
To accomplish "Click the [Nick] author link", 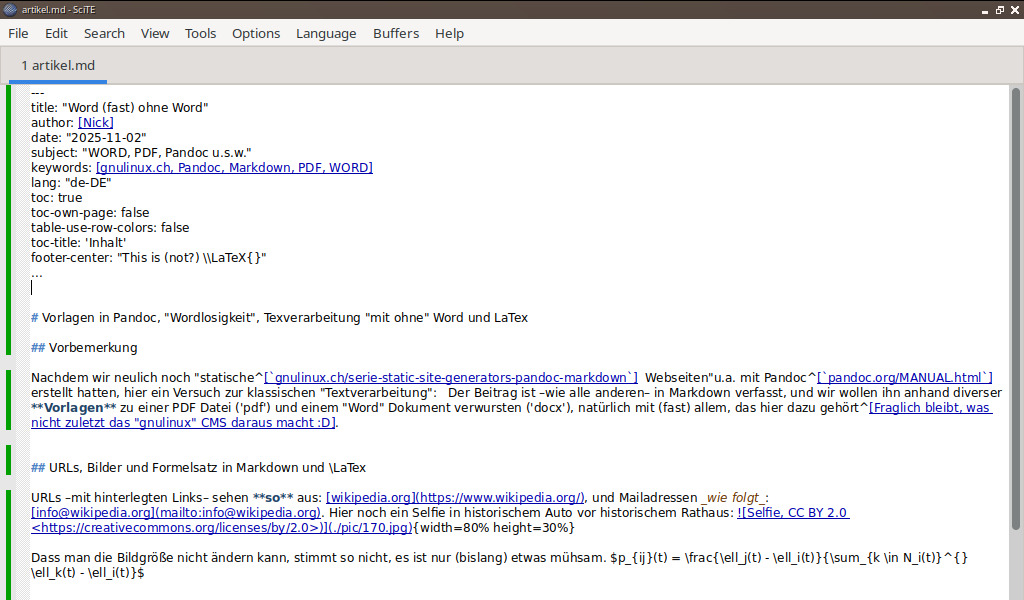I will point(96,123).
